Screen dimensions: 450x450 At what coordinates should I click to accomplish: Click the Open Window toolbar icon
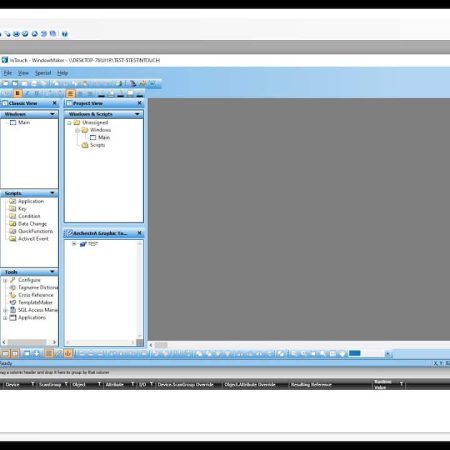tap(15, 84)
